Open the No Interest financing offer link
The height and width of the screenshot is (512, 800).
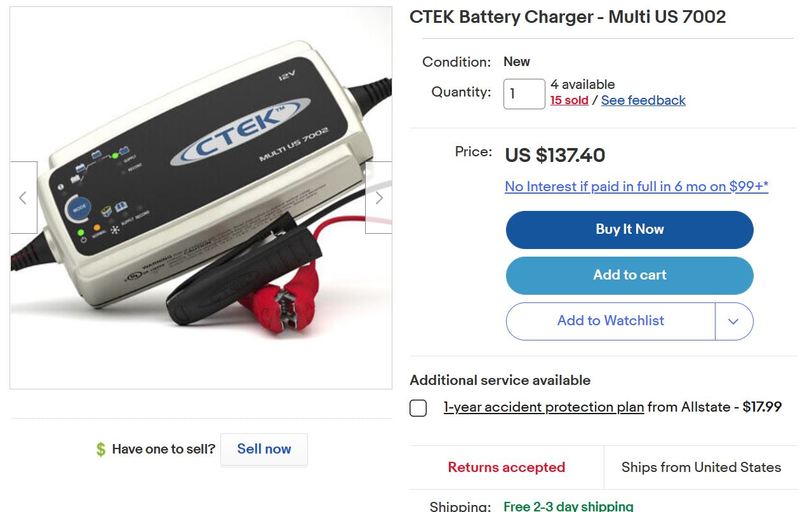click(636, 186)
